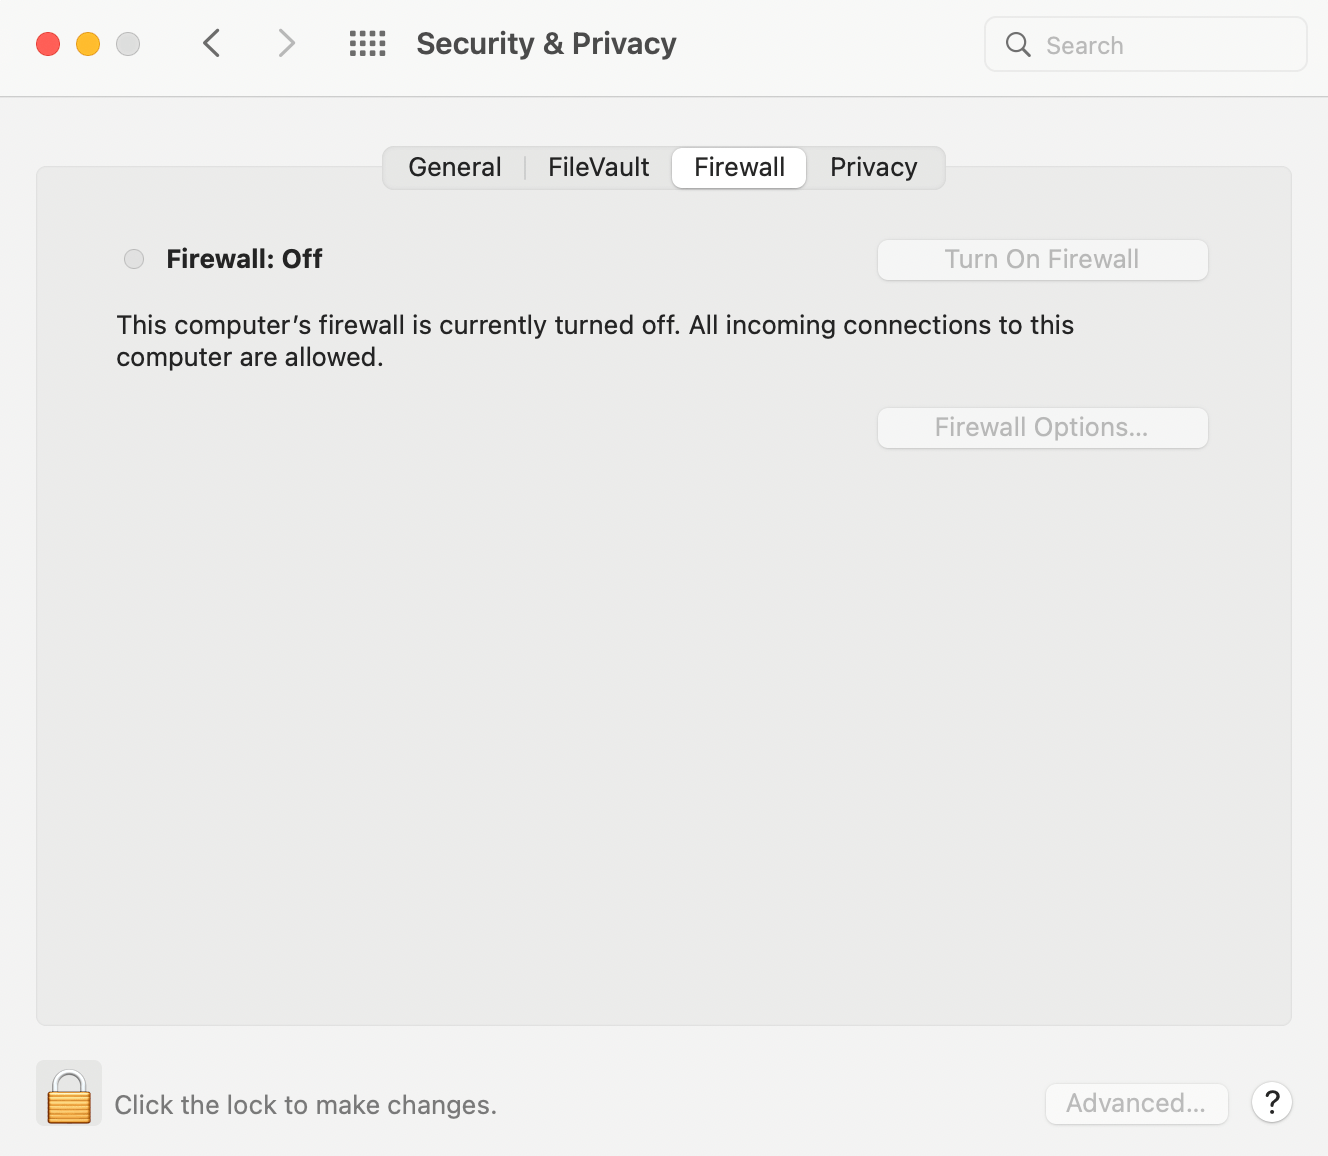Switch to the FileVault tab
The image size is (1328, 1156).
[596, 167]
